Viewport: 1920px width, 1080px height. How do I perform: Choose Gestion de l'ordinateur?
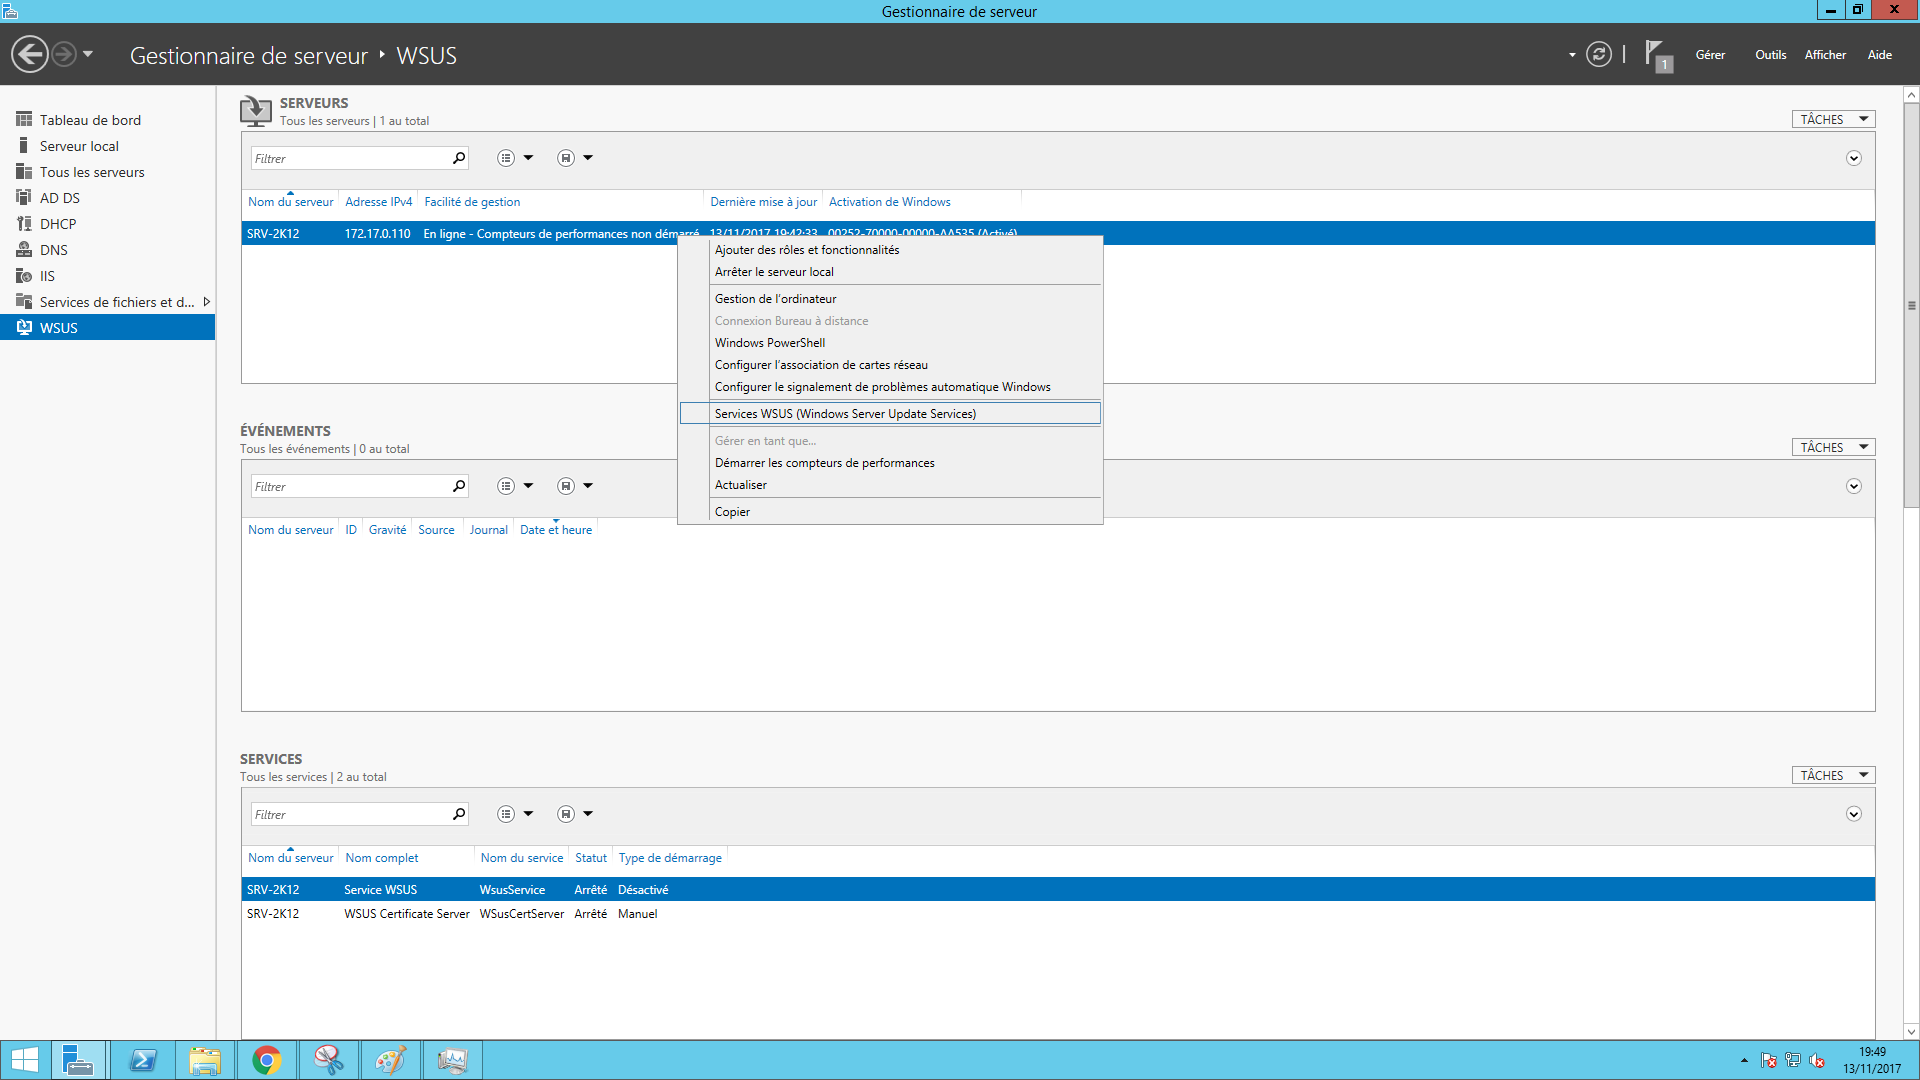tap(890, 299)
